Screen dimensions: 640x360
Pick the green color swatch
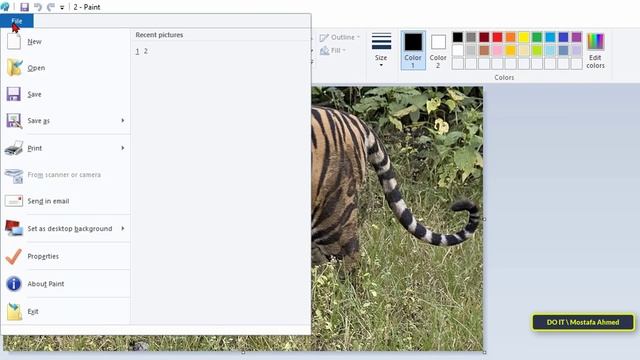coord(537,37)
